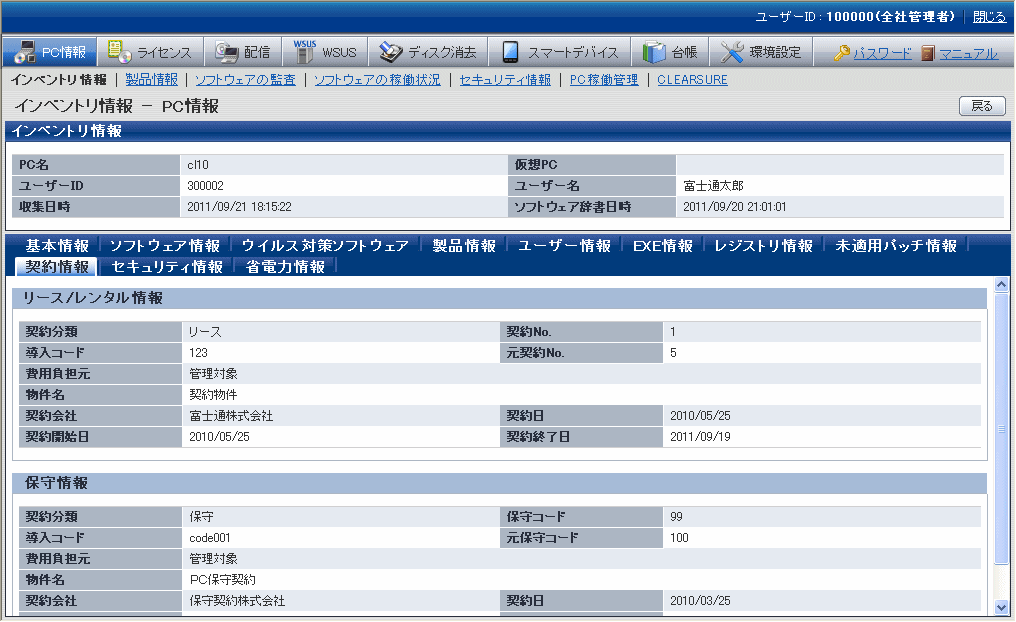Click the パスワード key icon
The image size is (1016, 622).
(842, 54)
